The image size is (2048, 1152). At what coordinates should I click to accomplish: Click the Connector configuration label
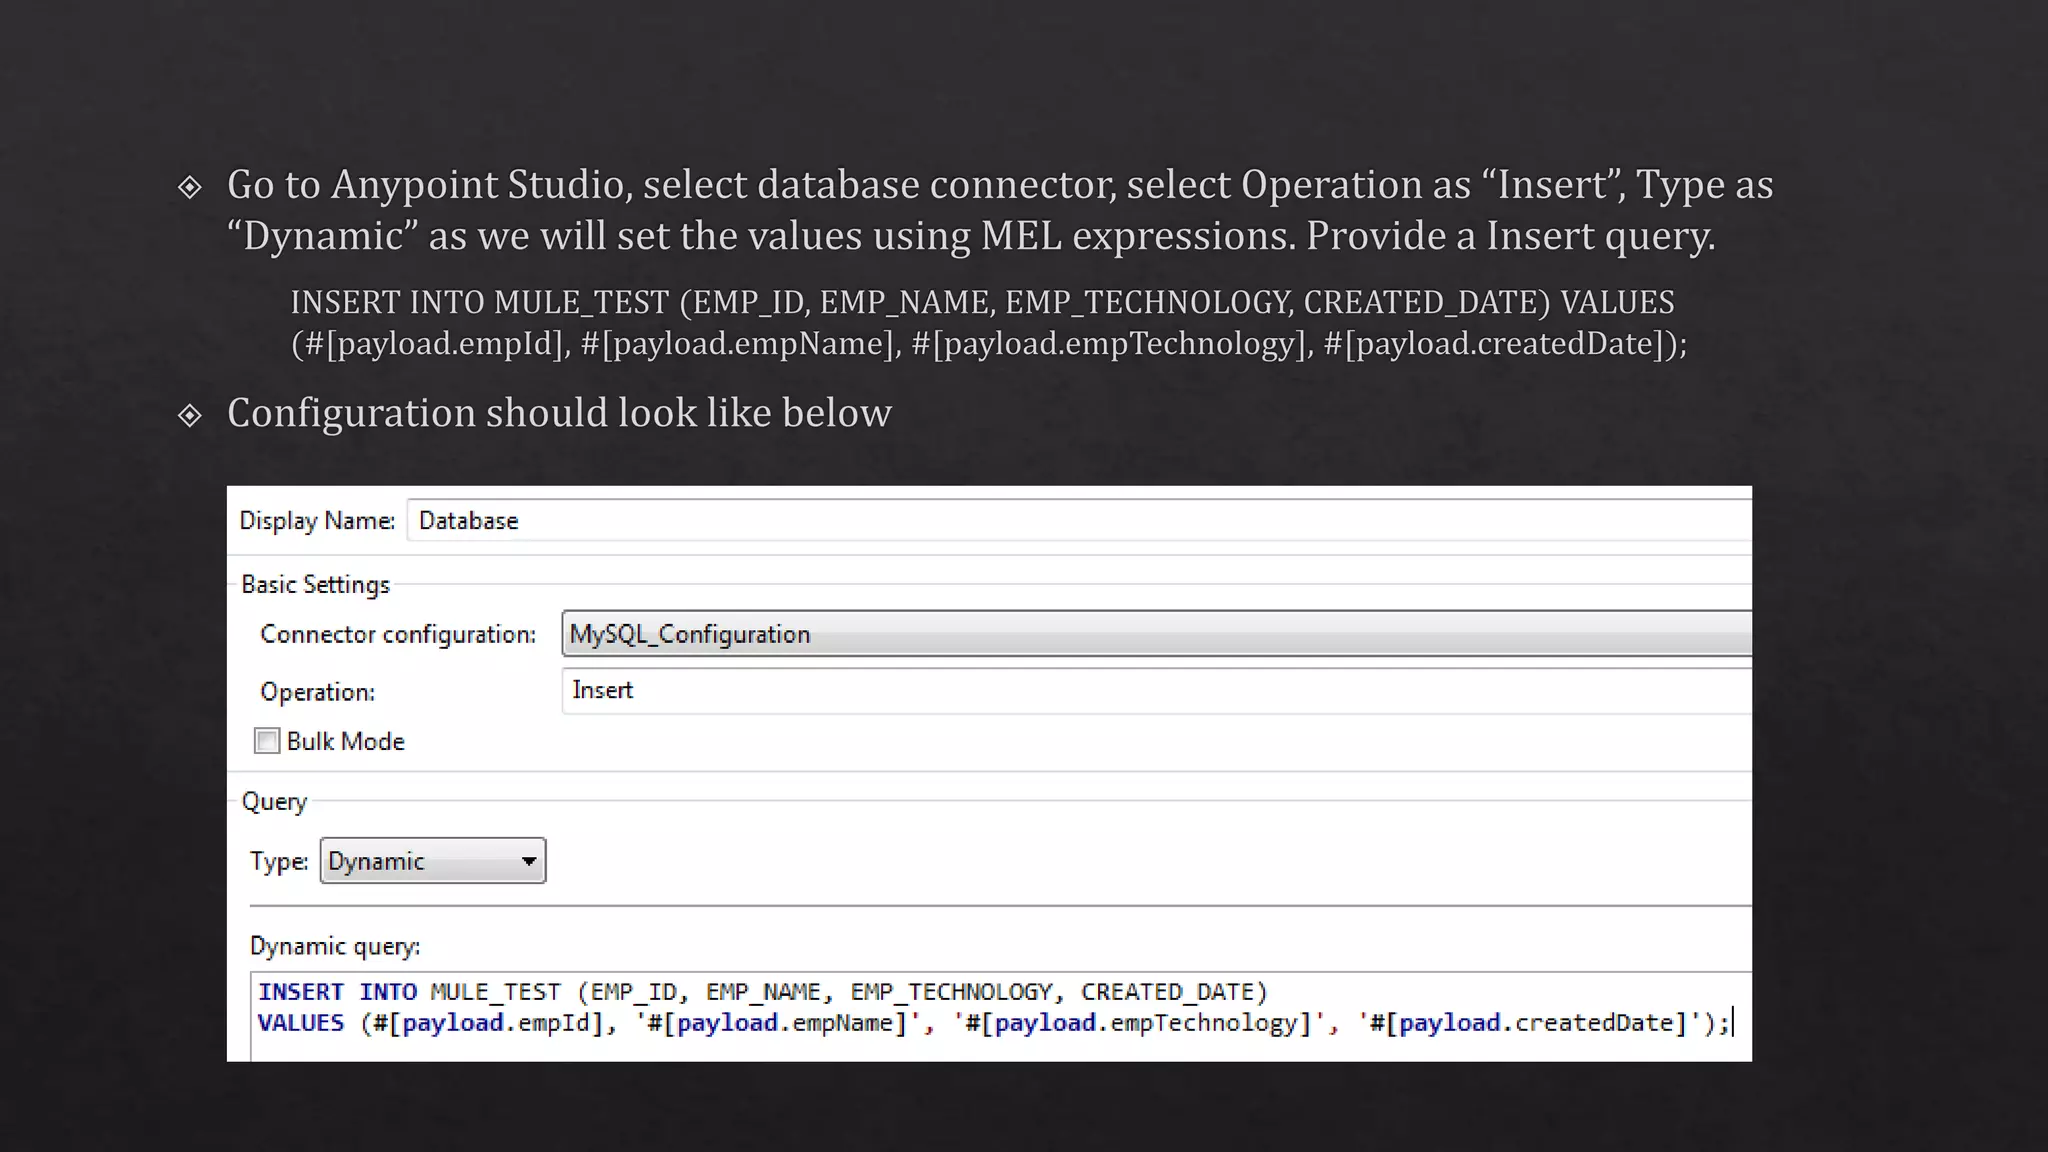click(x=398, y=635)
